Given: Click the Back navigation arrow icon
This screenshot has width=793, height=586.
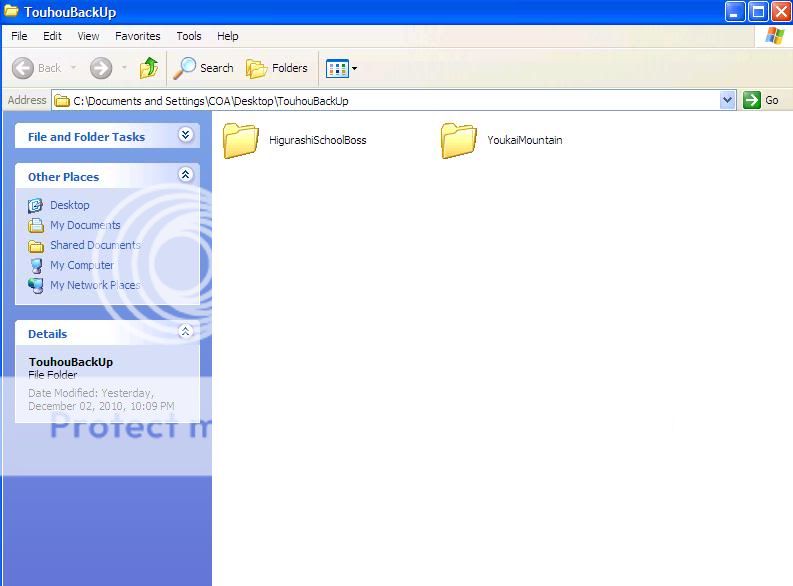Looking at the screenshot, I should tap(24, 68).
